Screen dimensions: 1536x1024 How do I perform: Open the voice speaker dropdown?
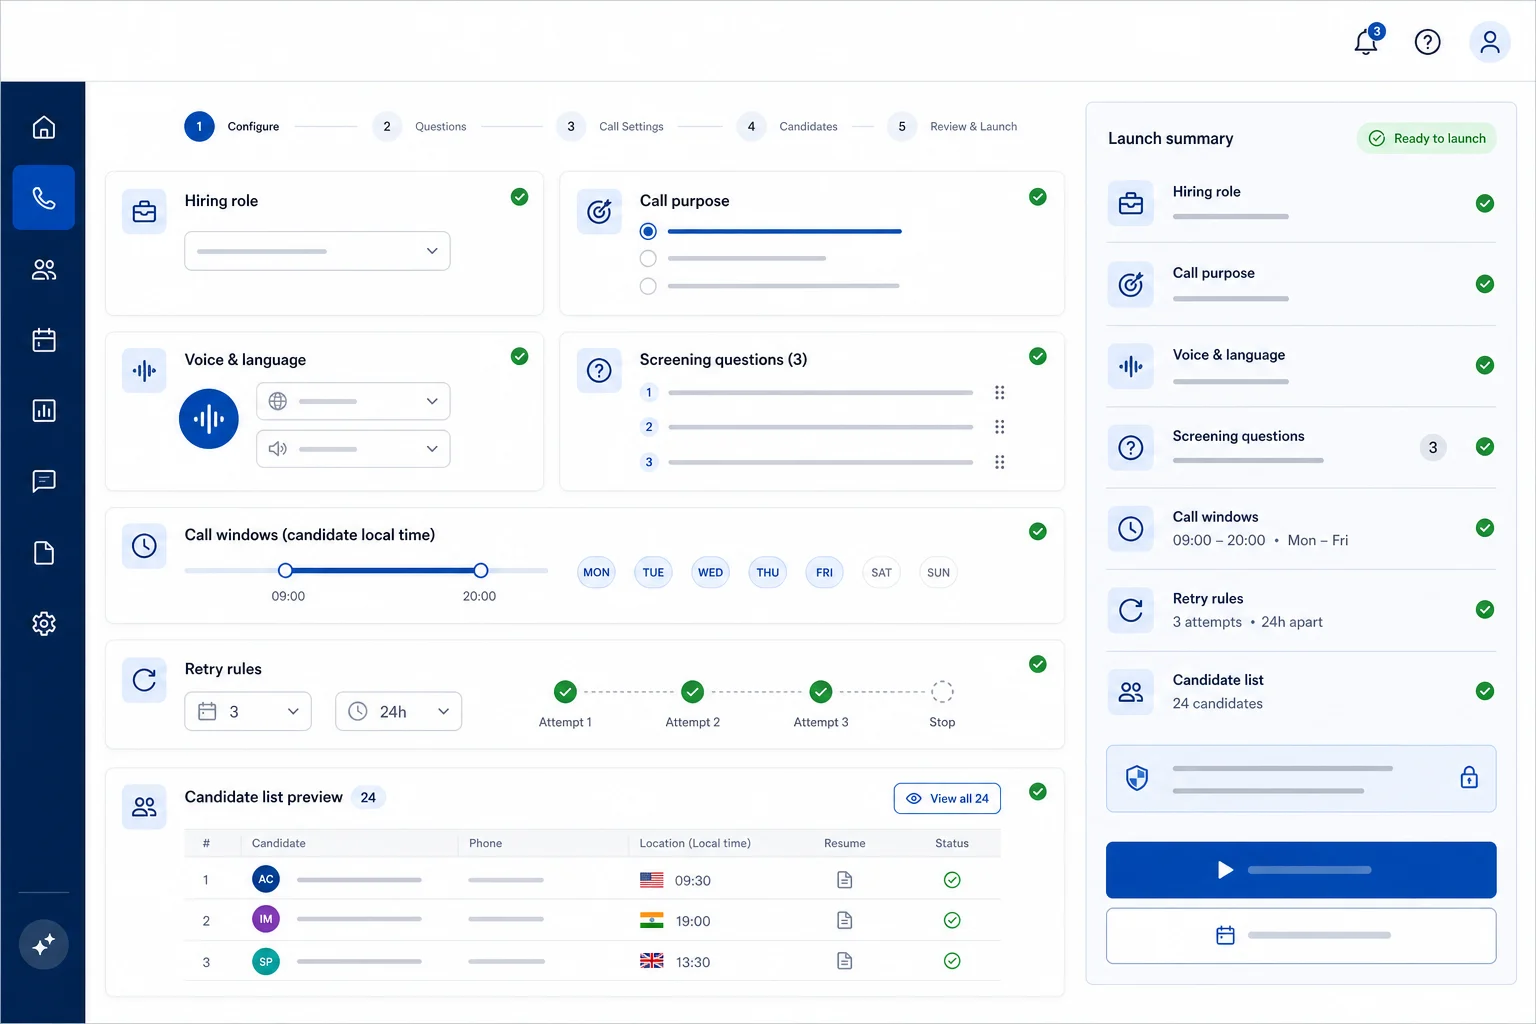coord(353,449)
